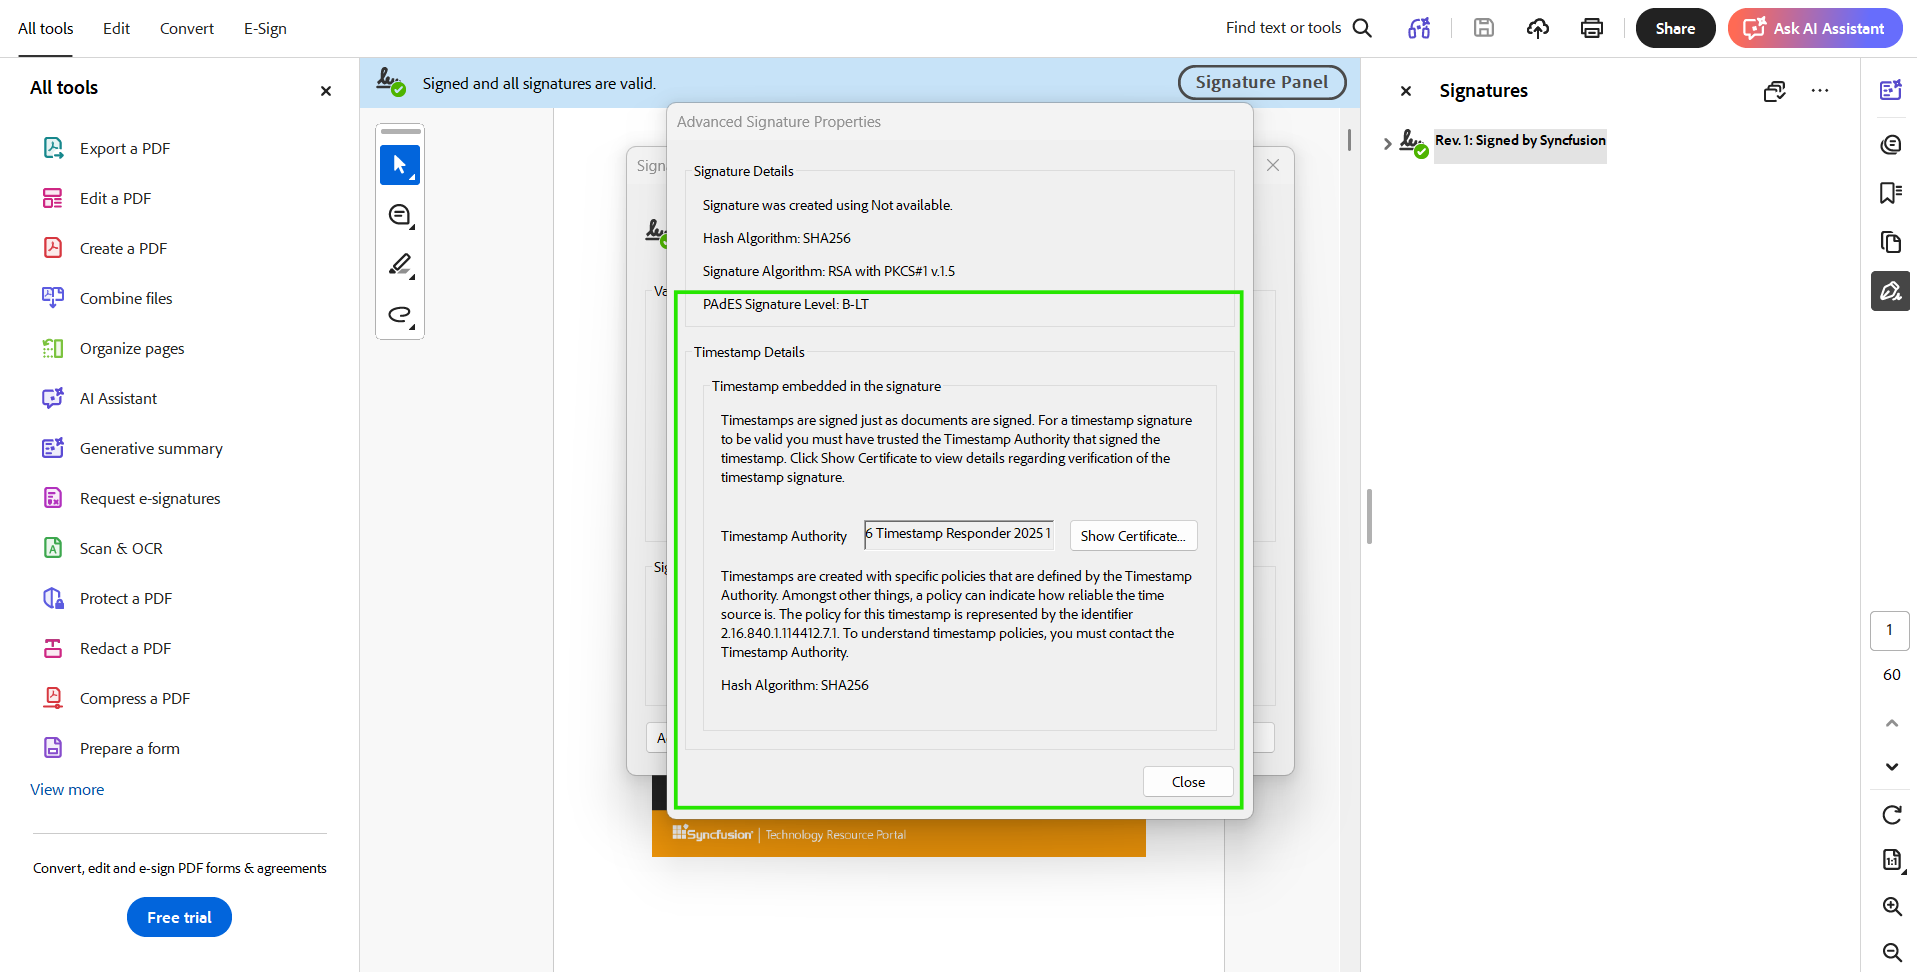
Task: Close the Advanced Signature Properties dialog
Action: [1188, 782]
